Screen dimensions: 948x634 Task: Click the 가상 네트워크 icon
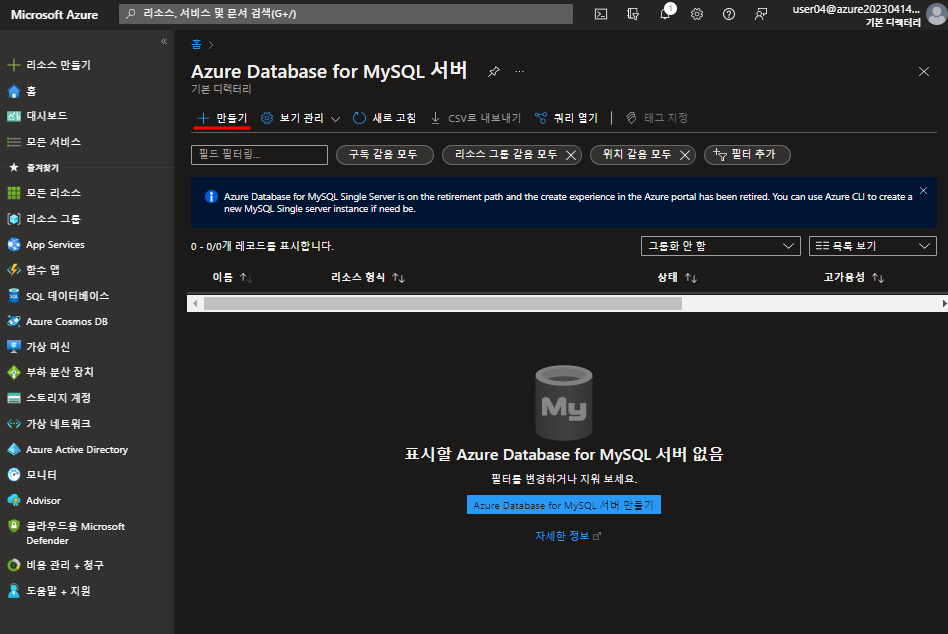pos(13,424)
